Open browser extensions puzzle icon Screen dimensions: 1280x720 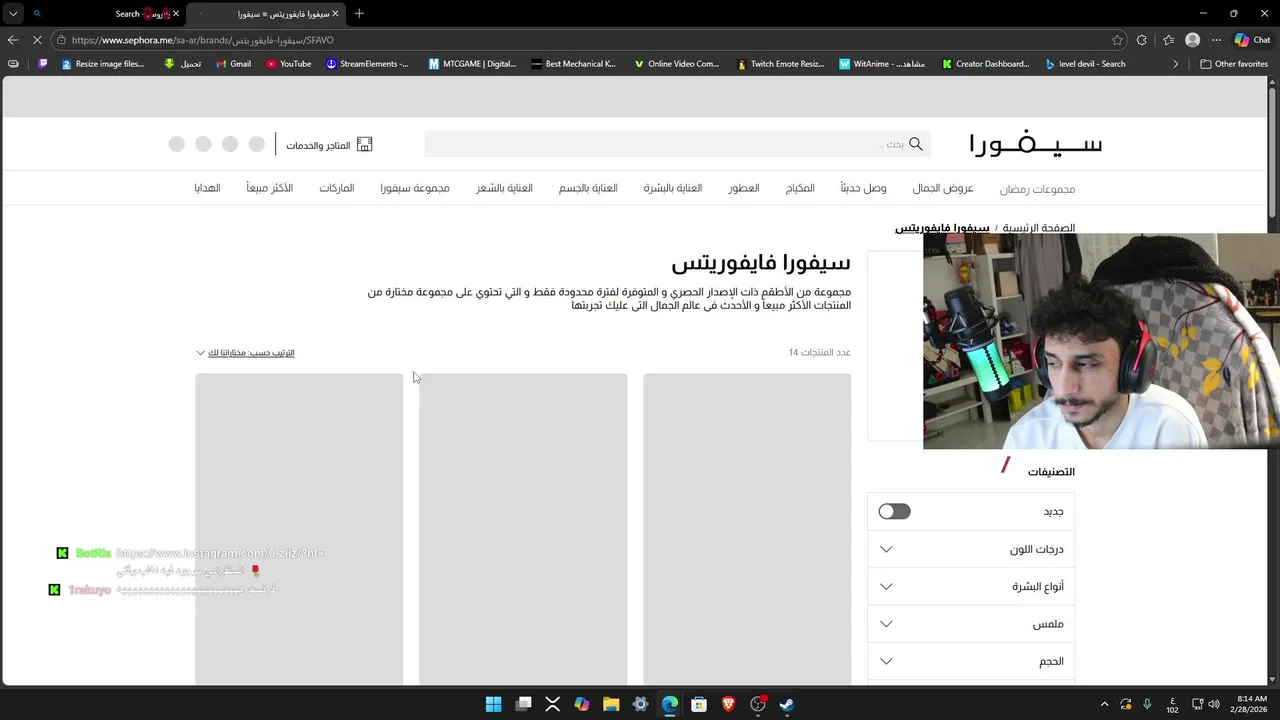1142,40
